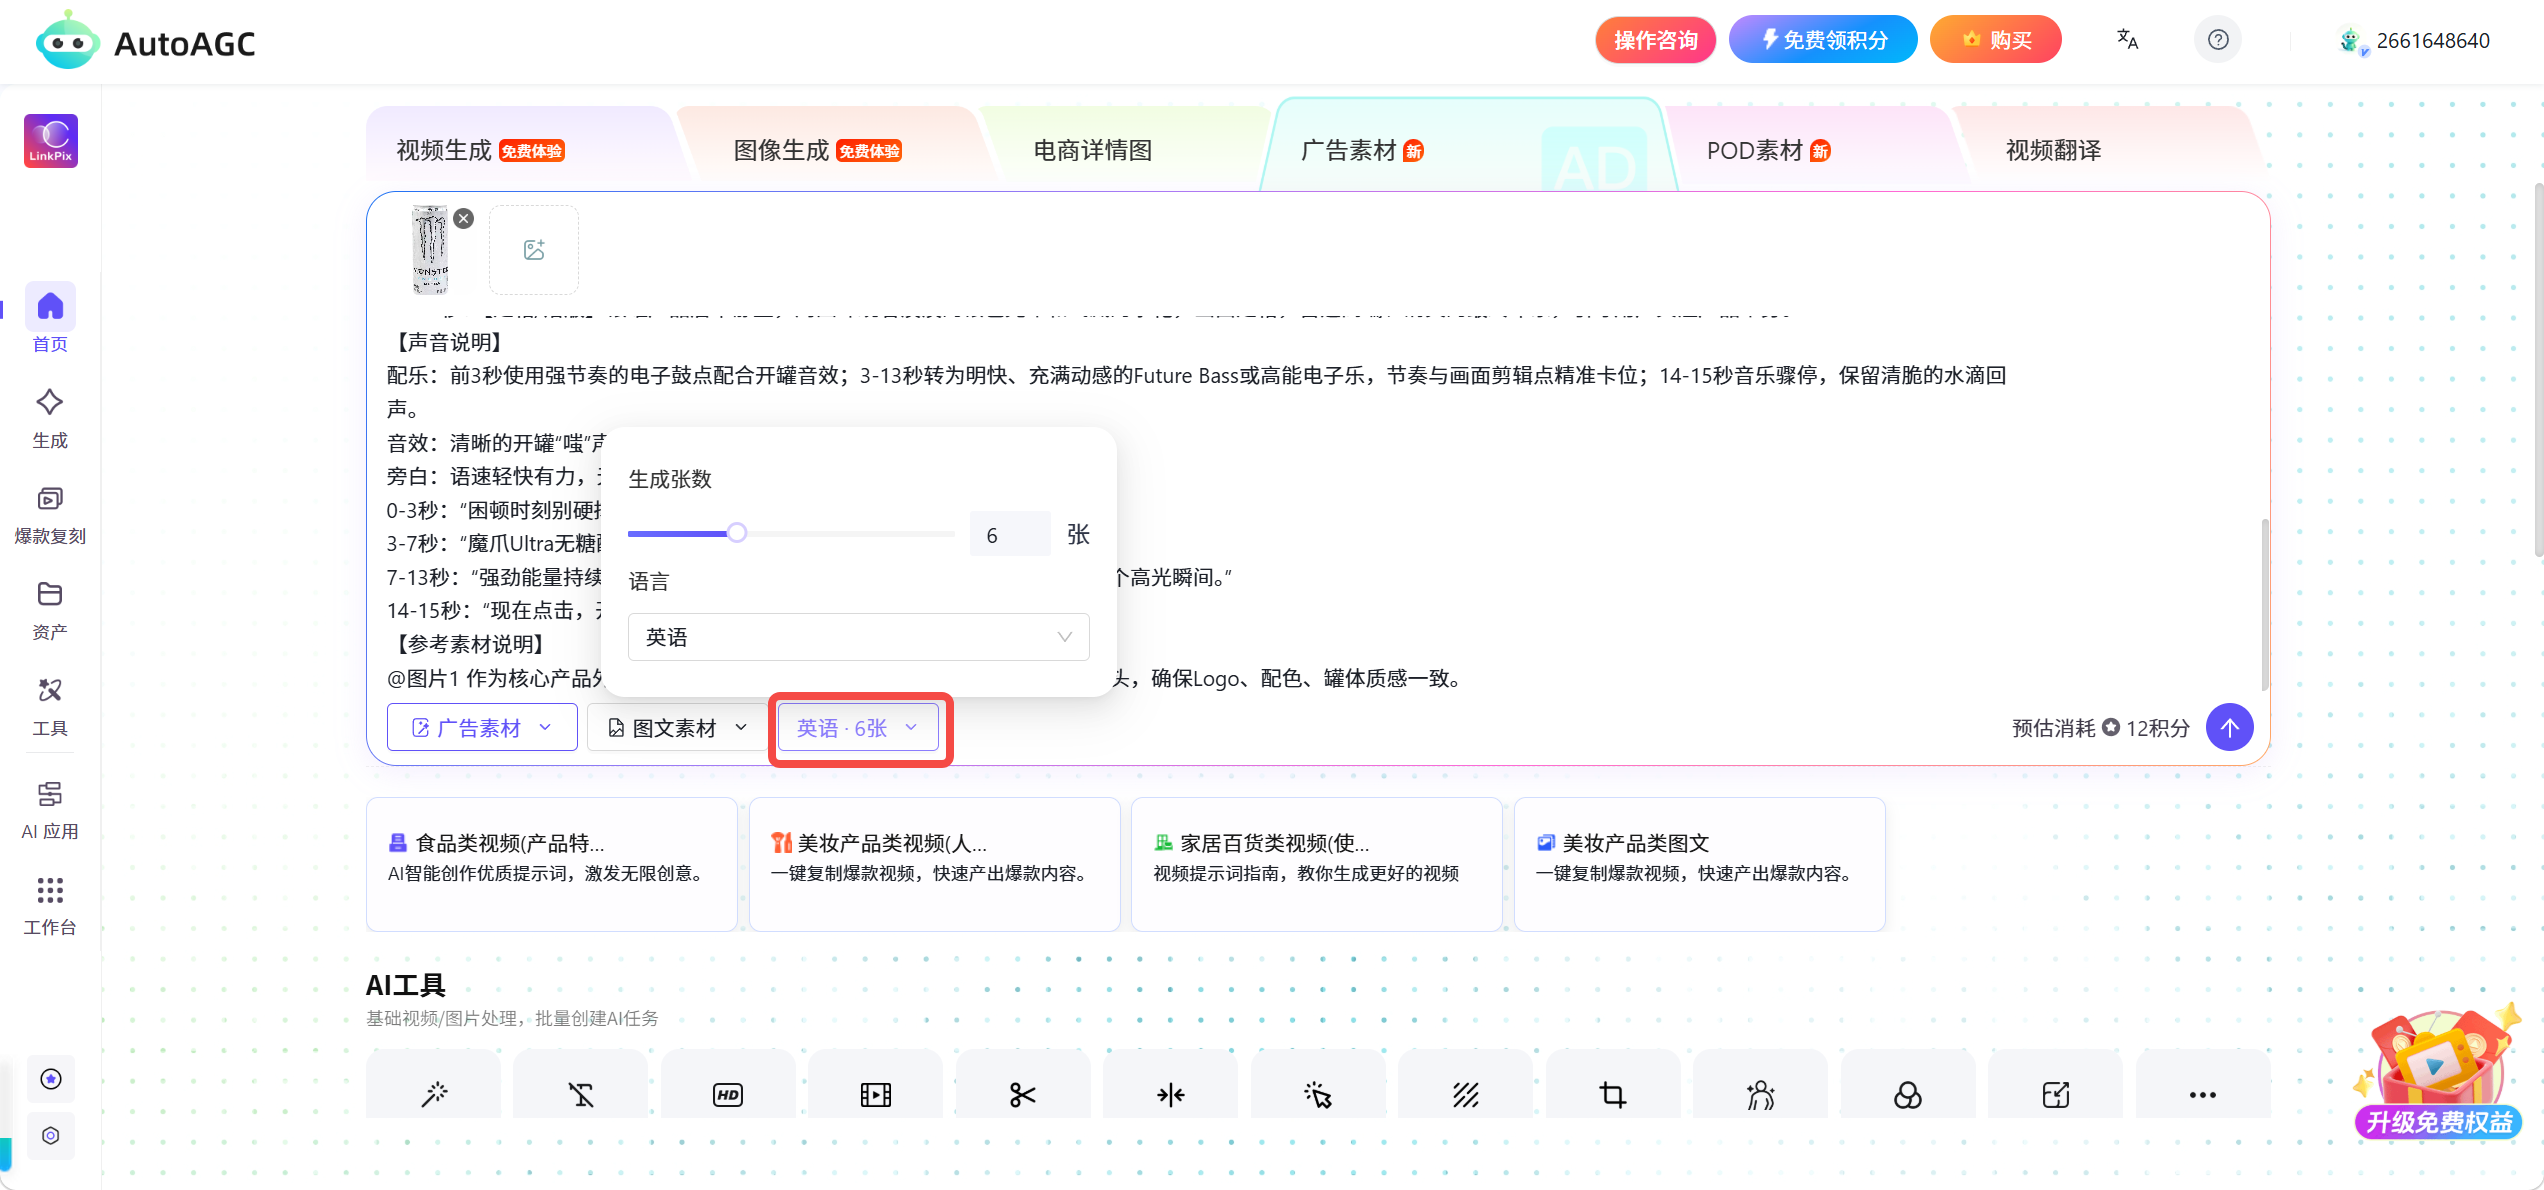Open 工作台 workbench in sidebar
Screen dimensions: 2544x1190
coord(50,906)
